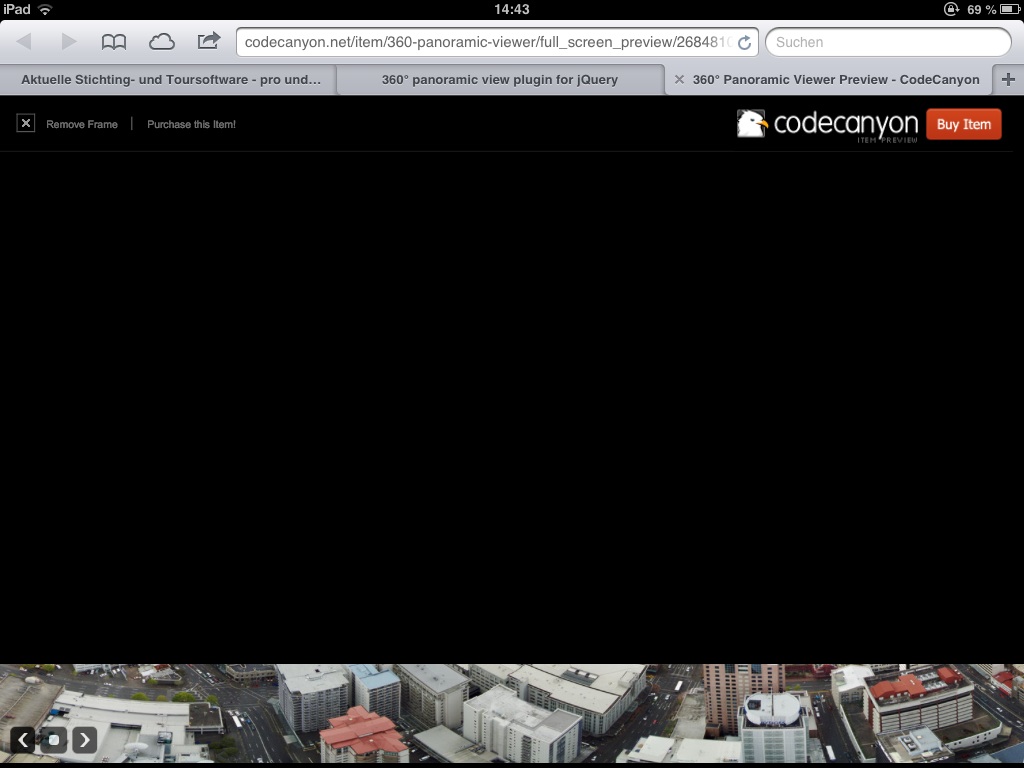Open a new tab with plus button
Screen dimensions: 1024x768
[1008, 80]
